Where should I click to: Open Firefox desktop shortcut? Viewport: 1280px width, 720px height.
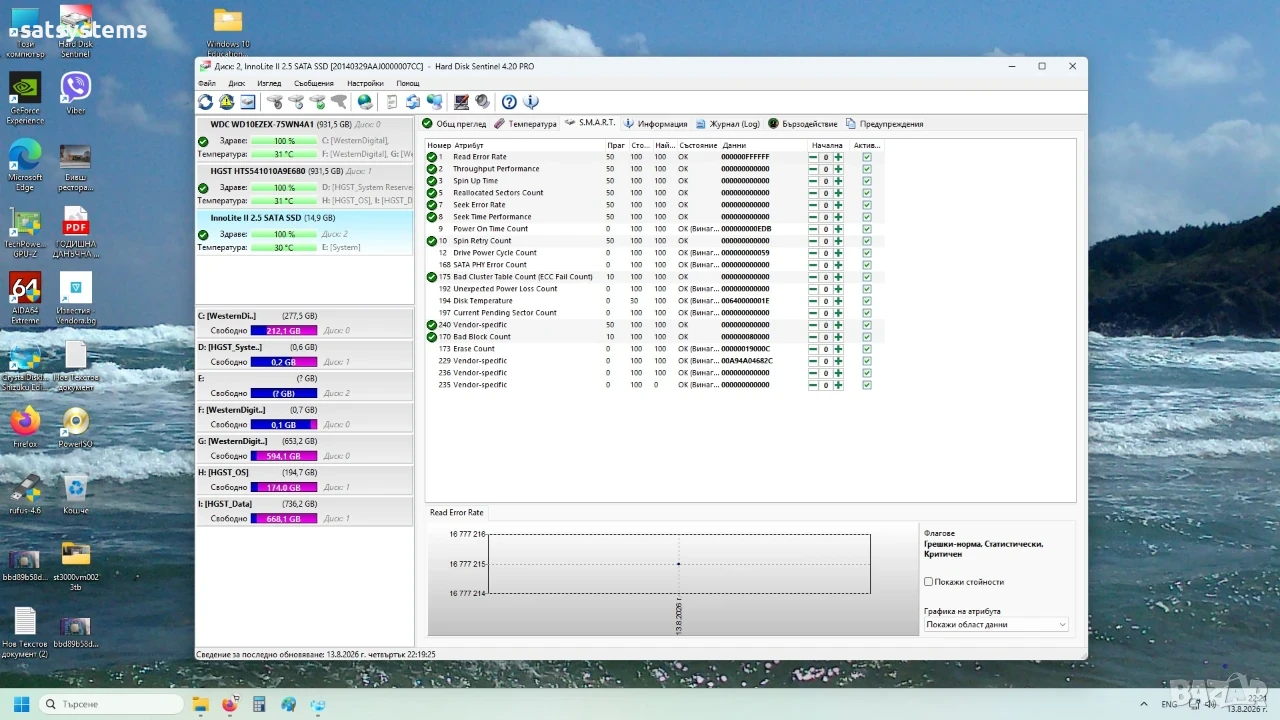(25, 428)
